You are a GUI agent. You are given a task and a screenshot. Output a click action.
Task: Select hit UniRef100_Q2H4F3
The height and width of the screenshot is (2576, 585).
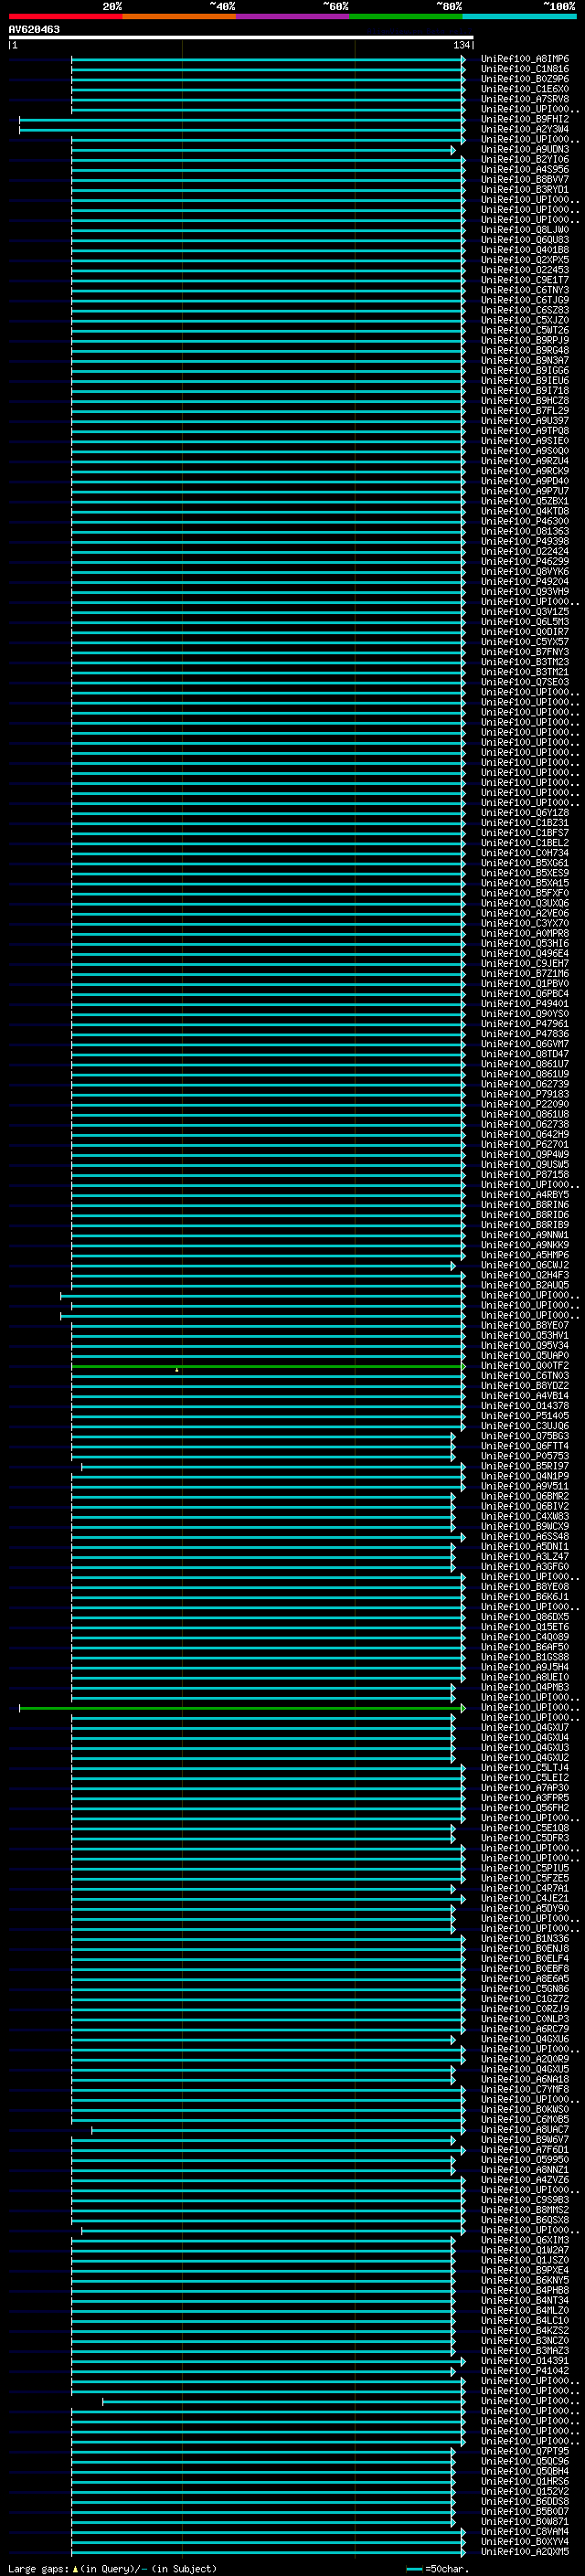(x=525, y=1275)
